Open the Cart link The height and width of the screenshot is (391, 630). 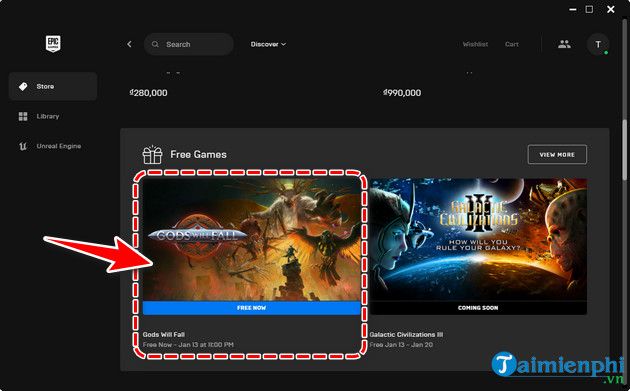[x=511, y=44]
